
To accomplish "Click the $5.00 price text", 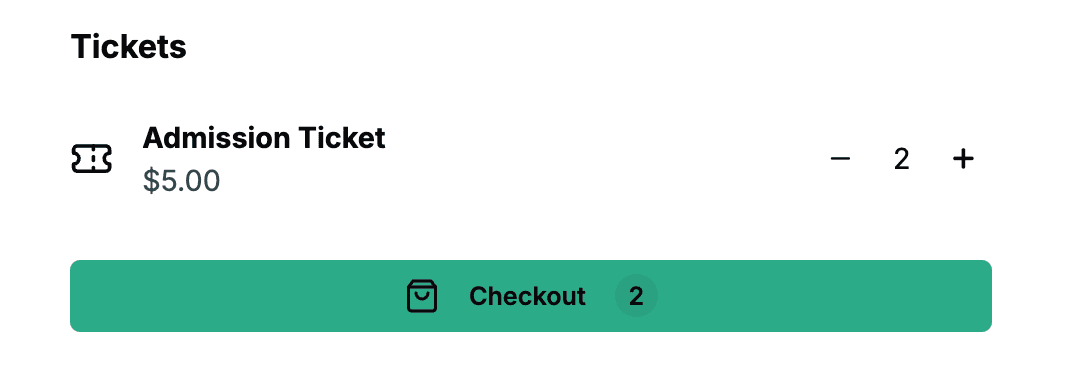I will 182,181.
